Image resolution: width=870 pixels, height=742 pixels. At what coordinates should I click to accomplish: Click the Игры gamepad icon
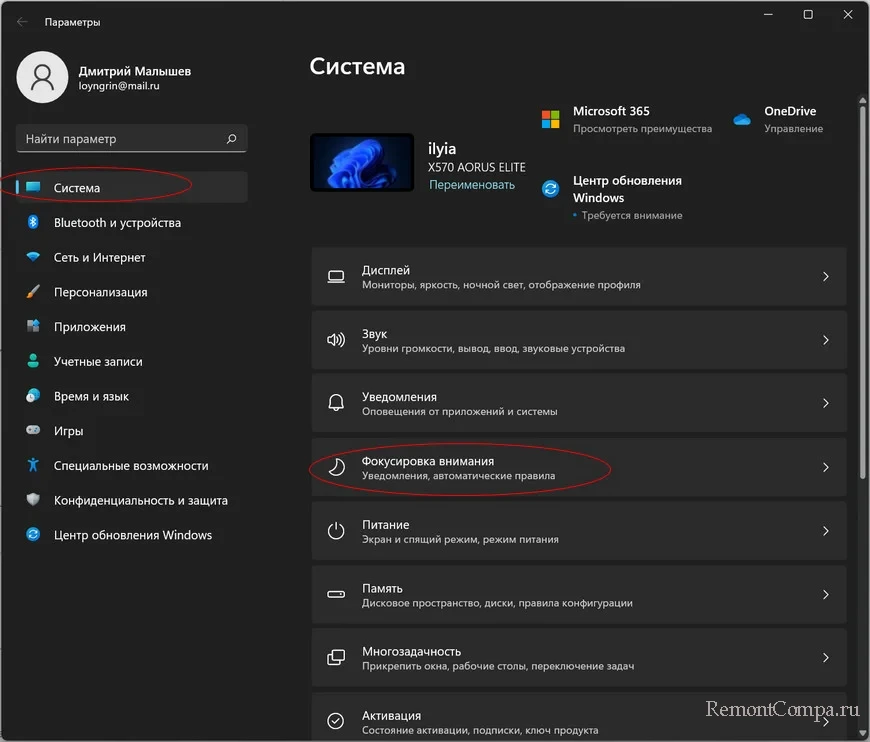(x=33, y=430)
